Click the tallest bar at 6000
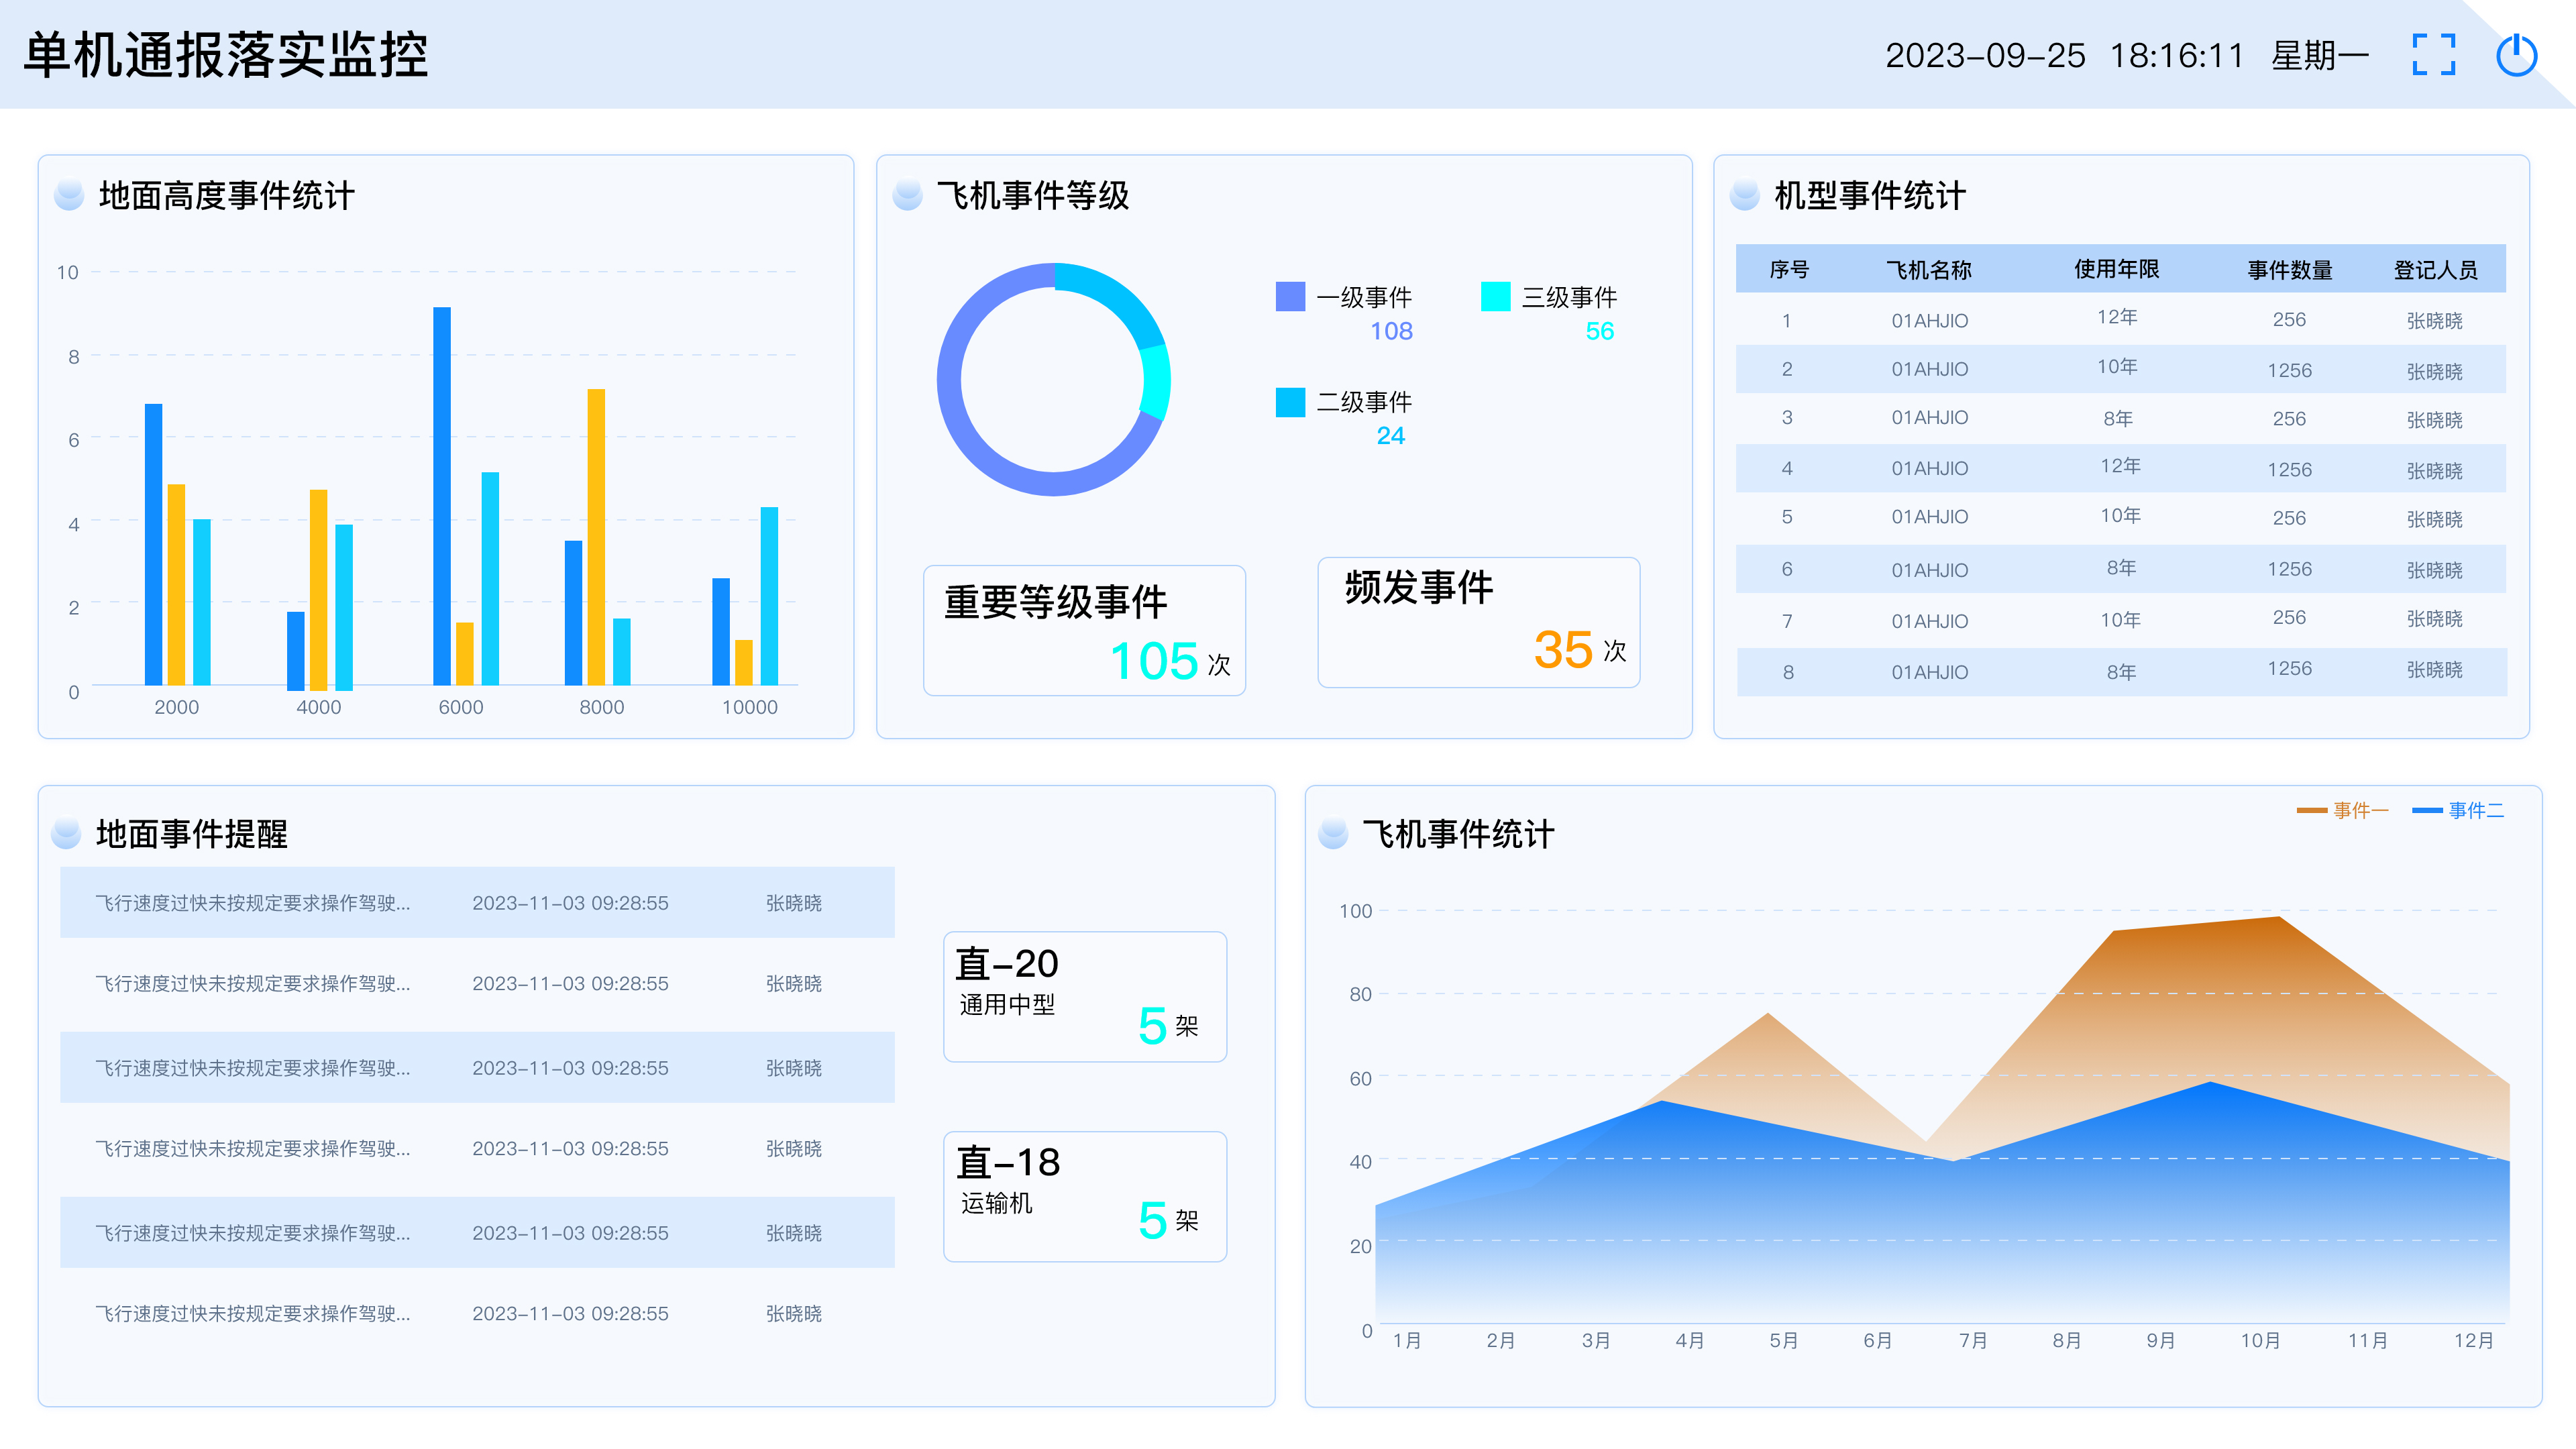Viewport: 2576px width, 1449px height. (x=442, y=495)
